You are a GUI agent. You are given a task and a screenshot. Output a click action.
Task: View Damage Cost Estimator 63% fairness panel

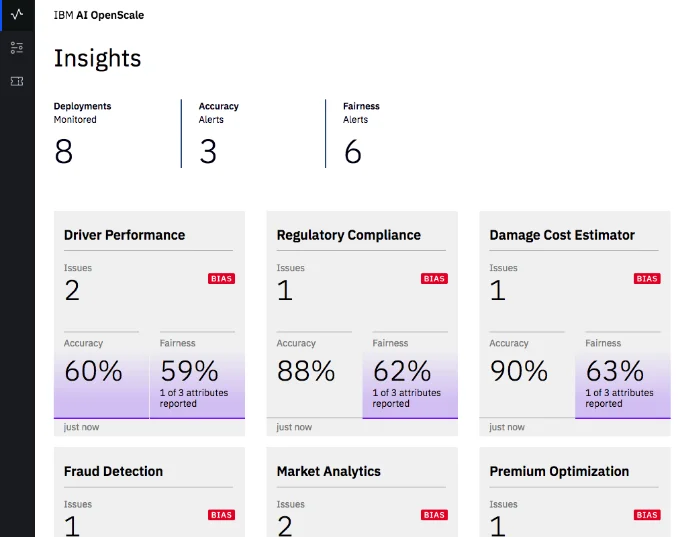point(623,375)
